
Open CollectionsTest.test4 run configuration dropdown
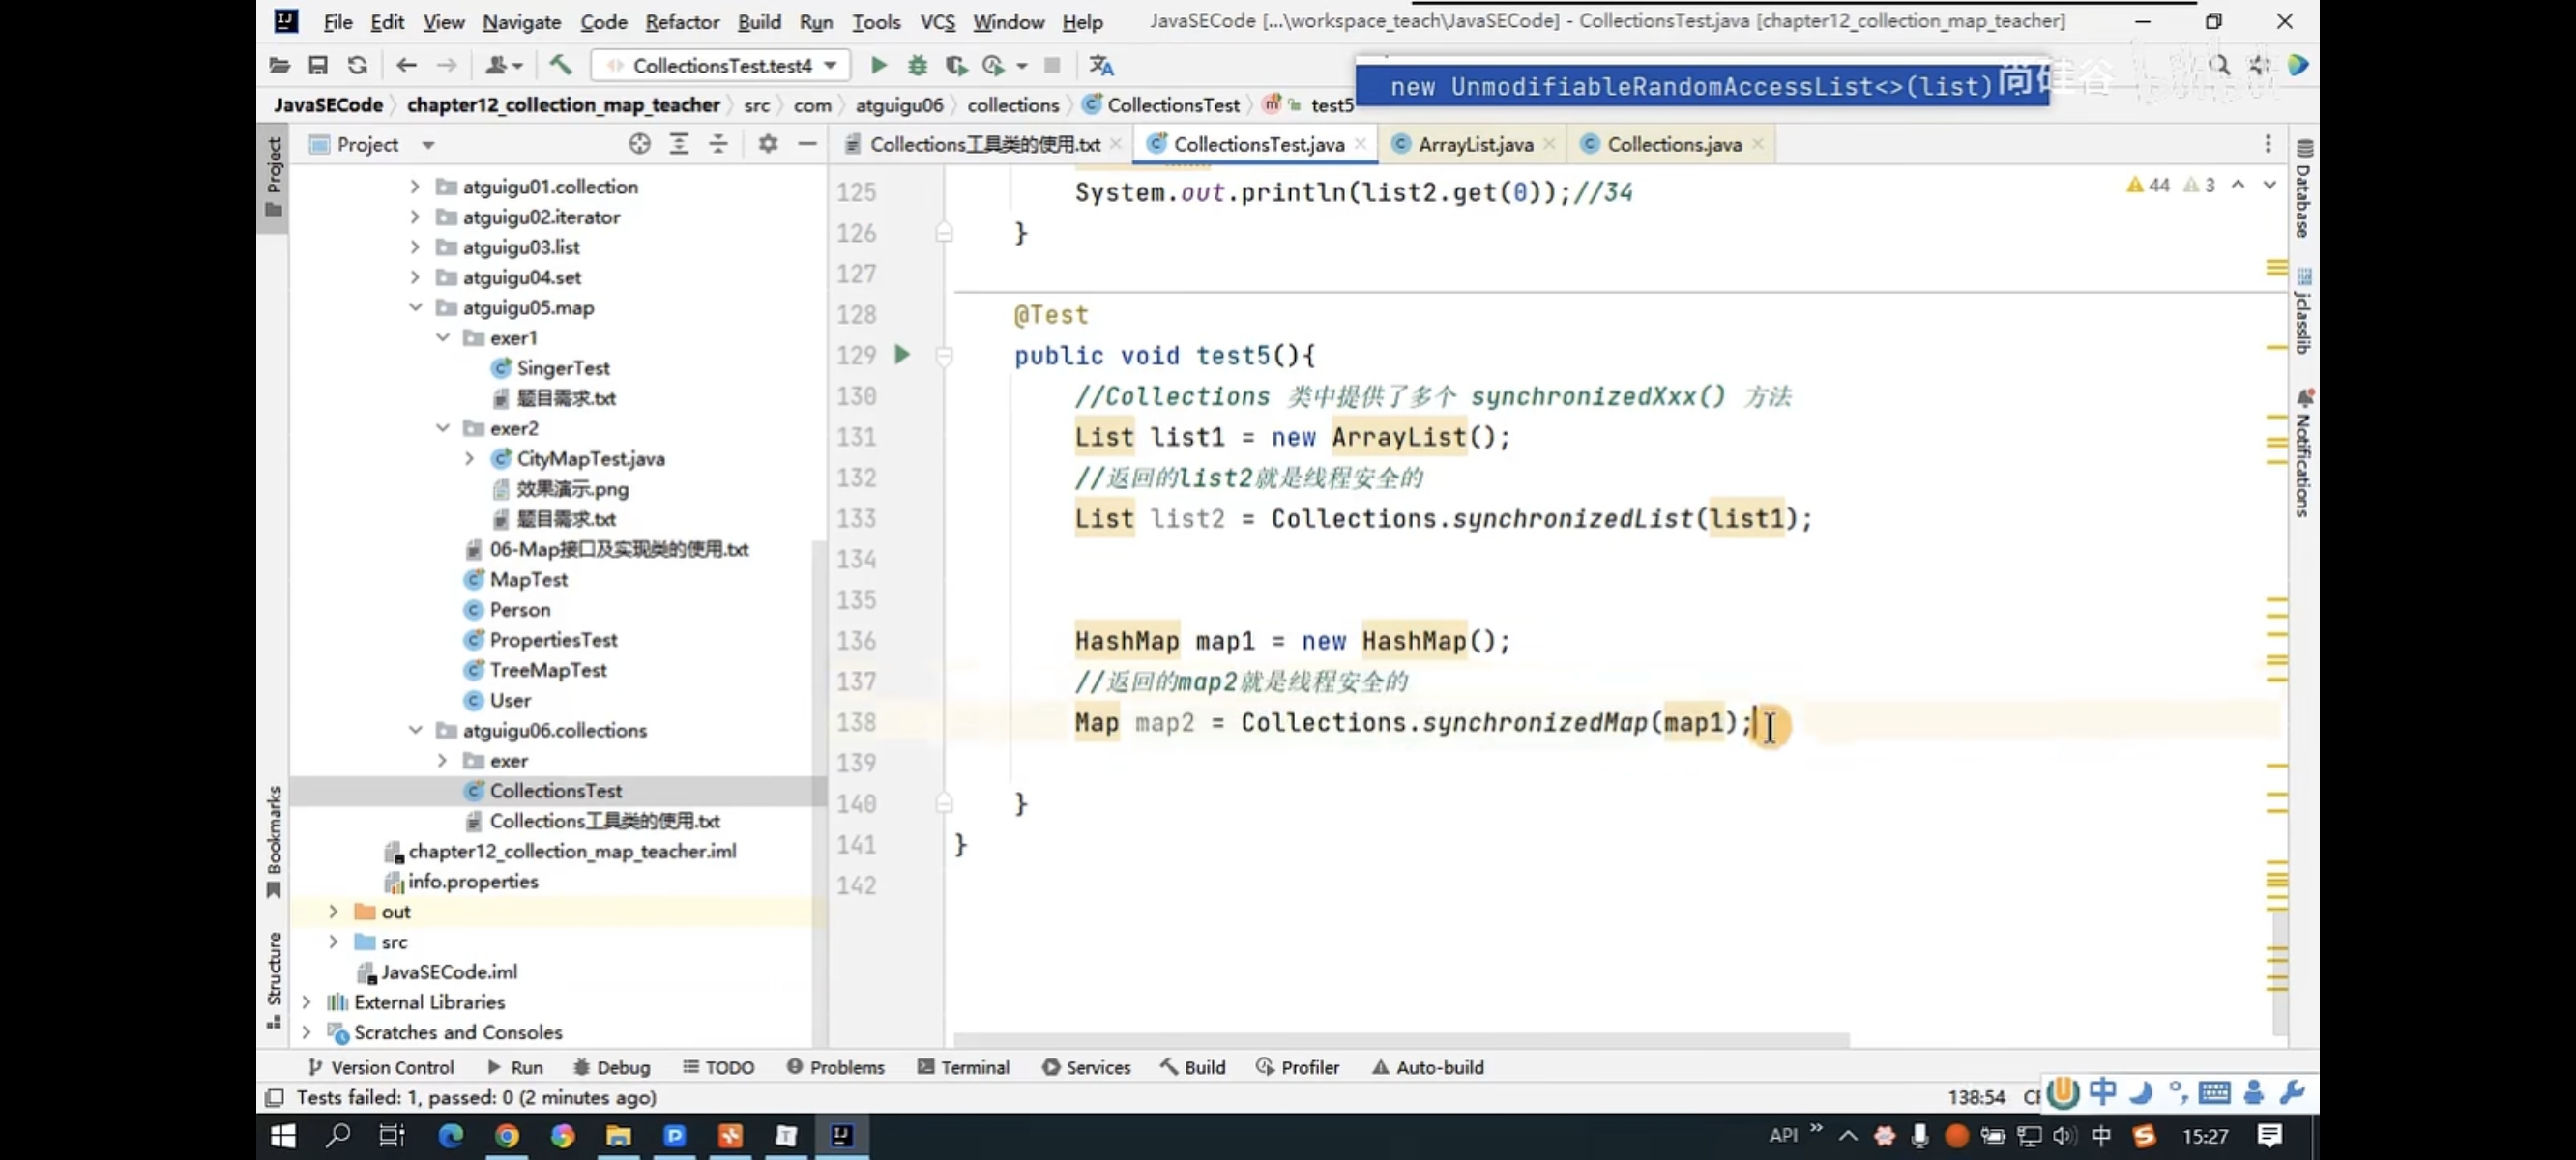click(x=721, y=65)
